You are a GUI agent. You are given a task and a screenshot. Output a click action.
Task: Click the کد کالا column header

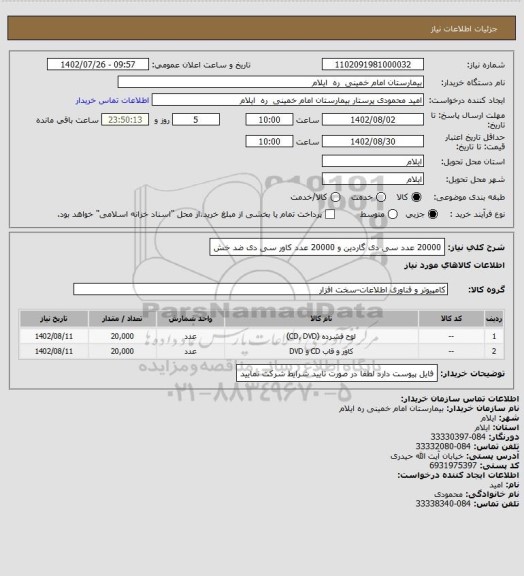(x=451, y=319)
